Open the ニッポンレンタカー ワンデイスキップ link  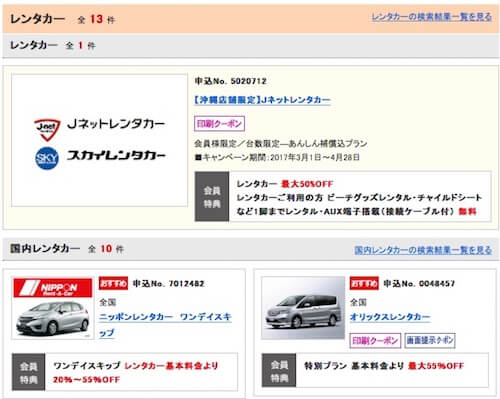coord(165,324)
